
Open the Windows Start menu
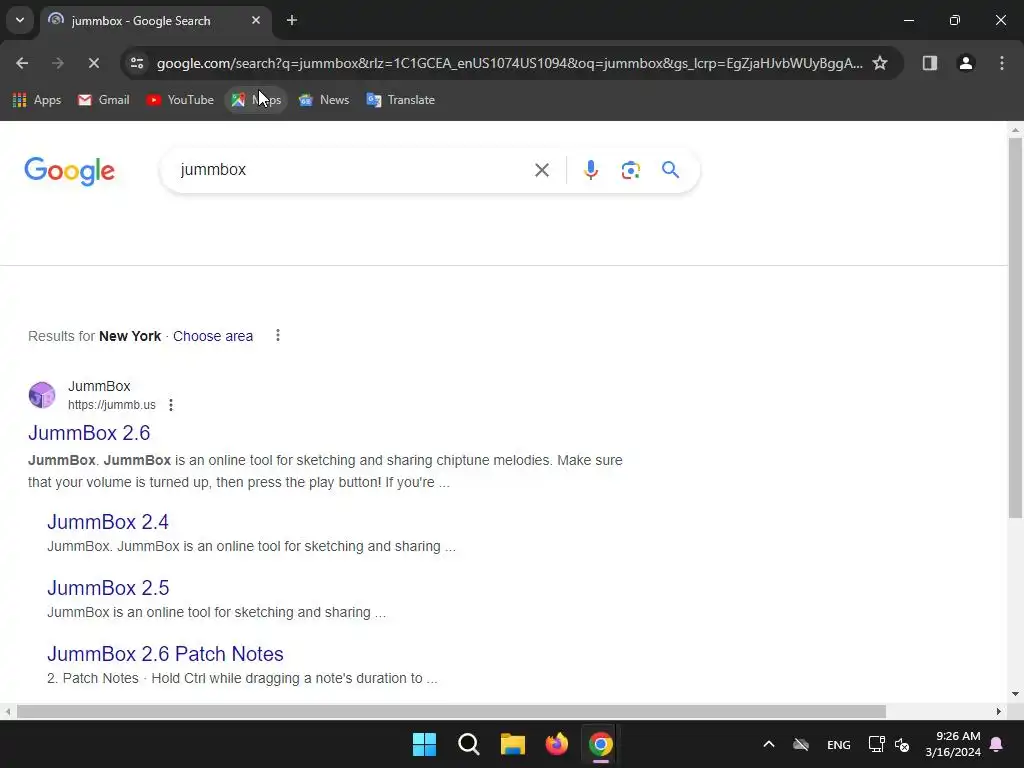(x=424, y=744)
